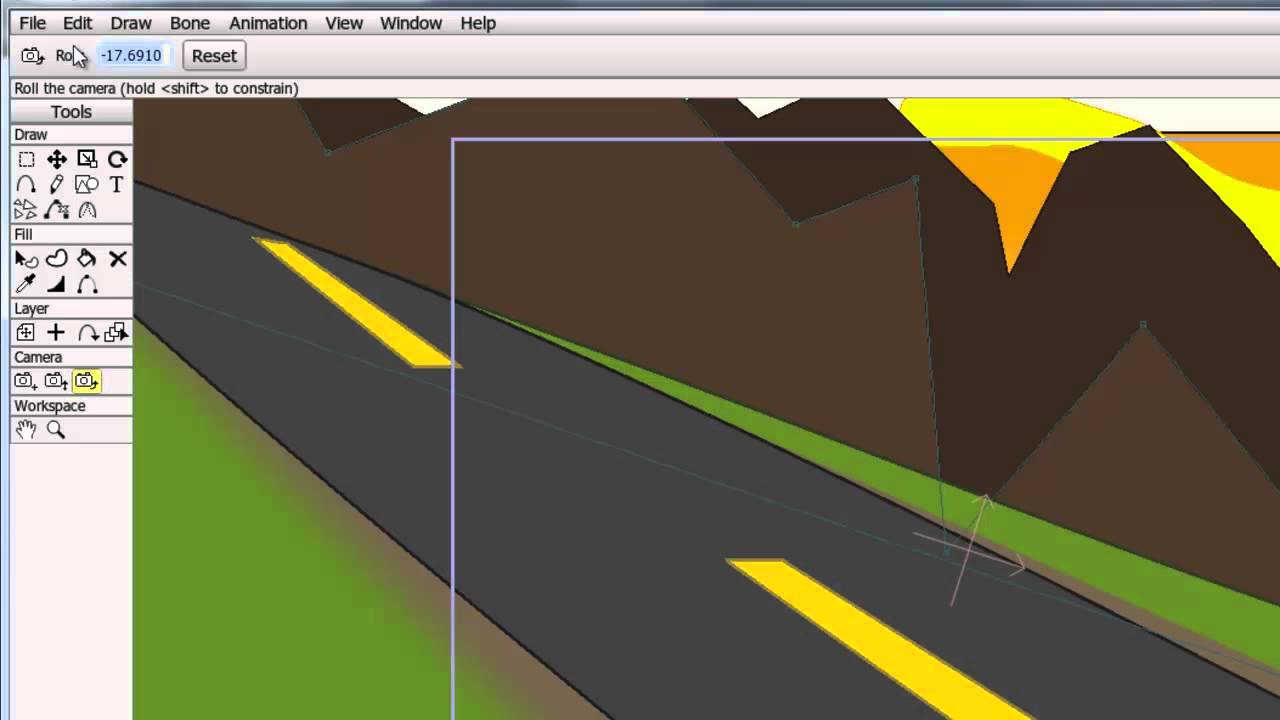
Task: Open the Help menu
Action: (x=478, y=23)
